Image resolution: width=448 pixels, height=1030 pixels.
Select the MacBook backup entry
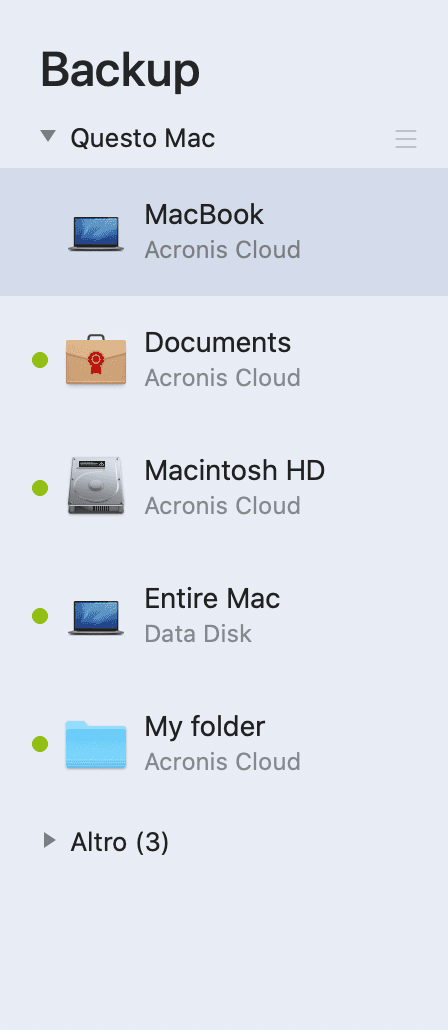pos(224,232)
